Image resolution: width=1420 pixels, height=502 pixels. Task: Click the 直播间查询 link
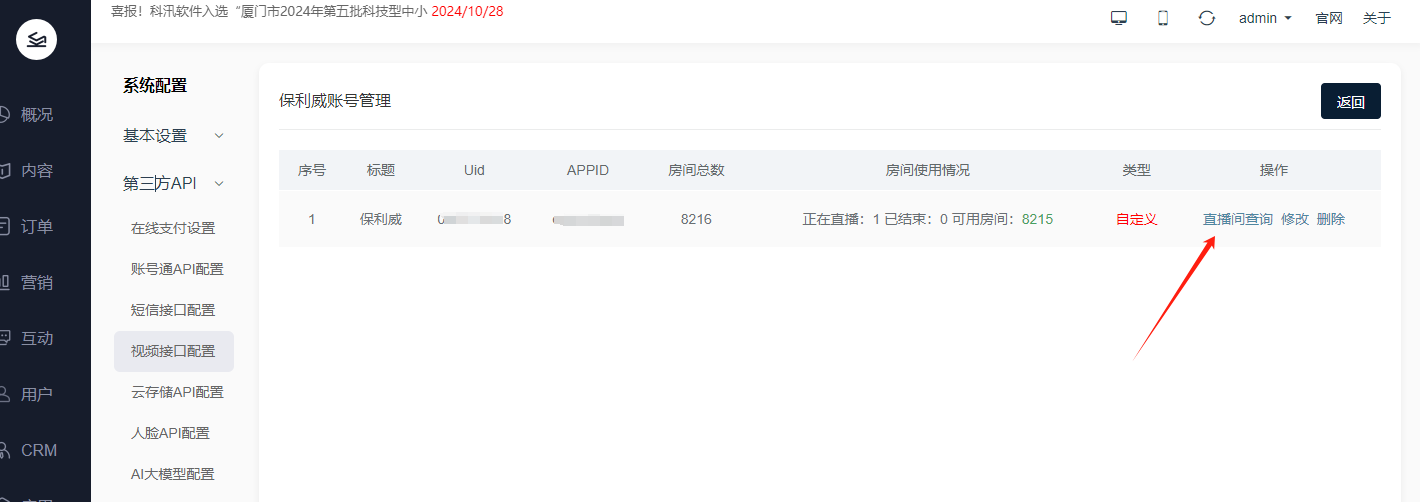click(x=1237, y=219)
